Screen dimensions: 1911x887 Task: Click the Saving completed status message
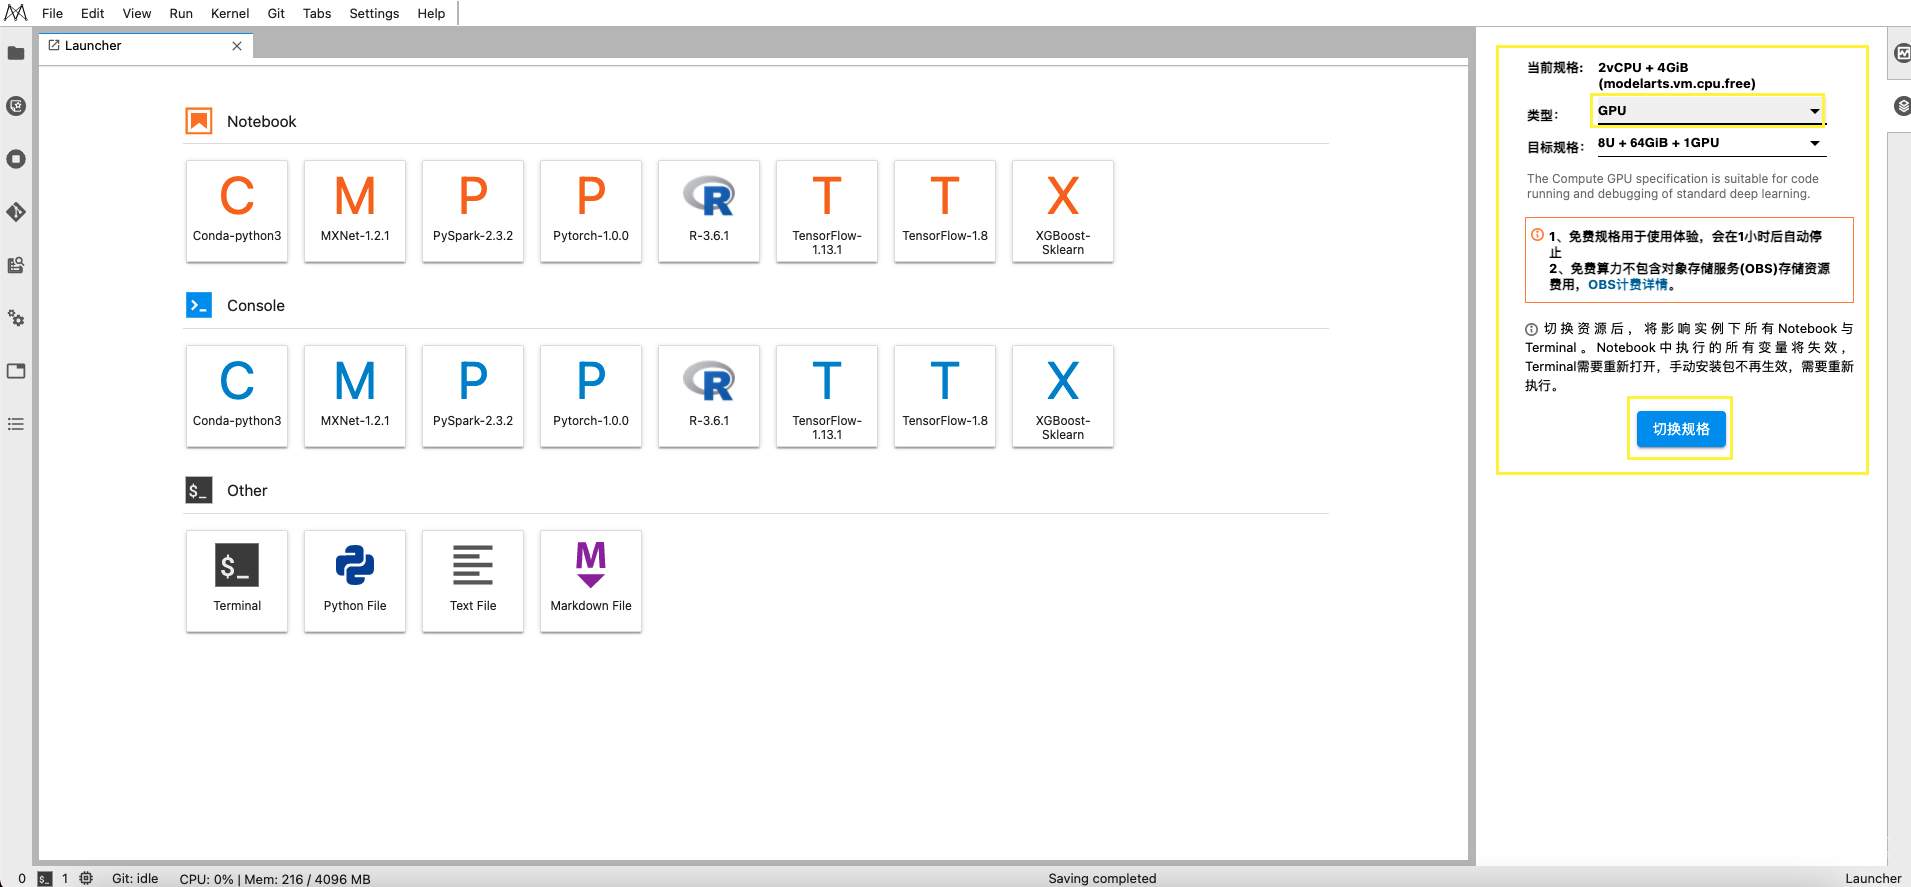point(1102,879)
